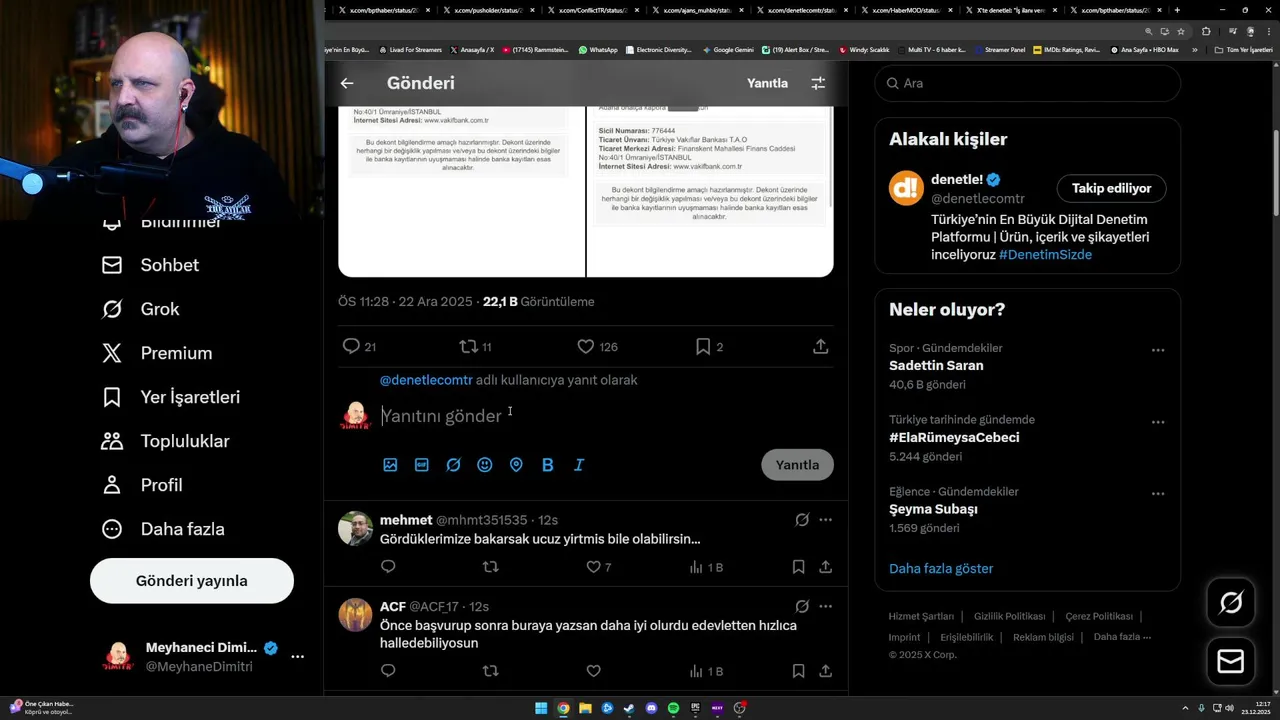Insert a GIF into the reply
The height and width of the screenshot is (720, 1280).
pos(422,465)
